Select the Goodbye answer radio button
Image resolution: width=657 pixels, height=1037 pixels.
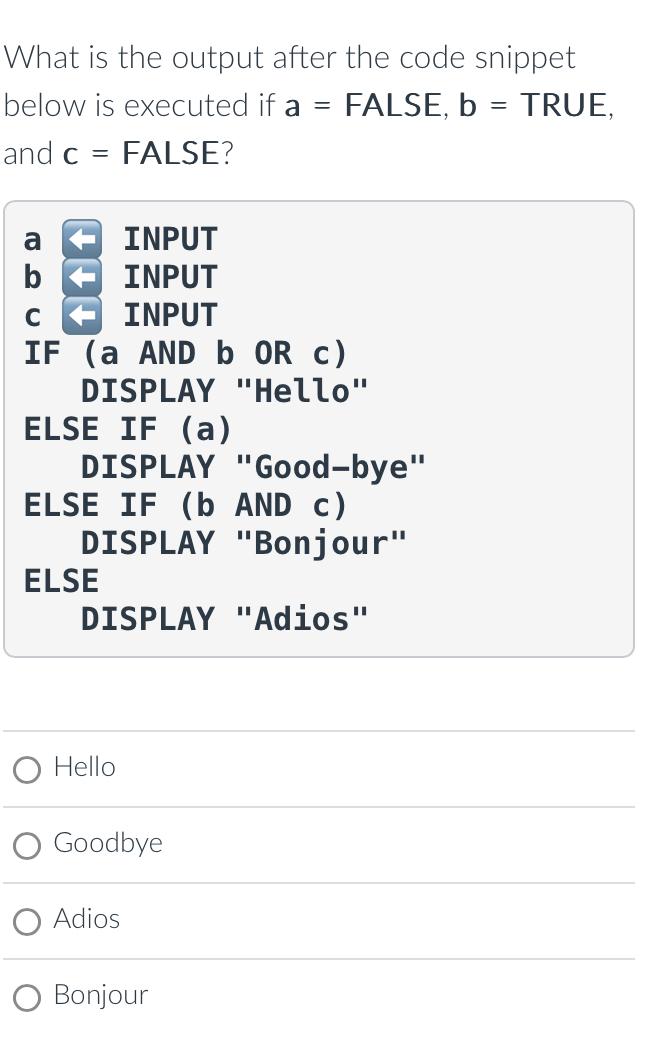27,846
